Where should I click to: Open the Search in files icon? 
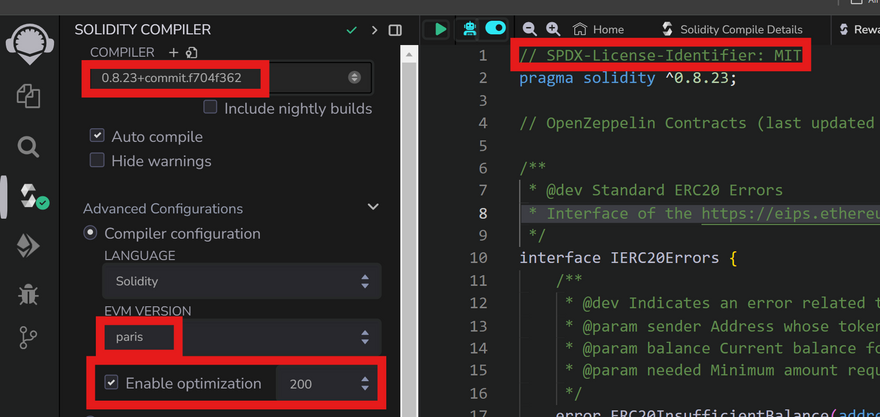point(28,147)
